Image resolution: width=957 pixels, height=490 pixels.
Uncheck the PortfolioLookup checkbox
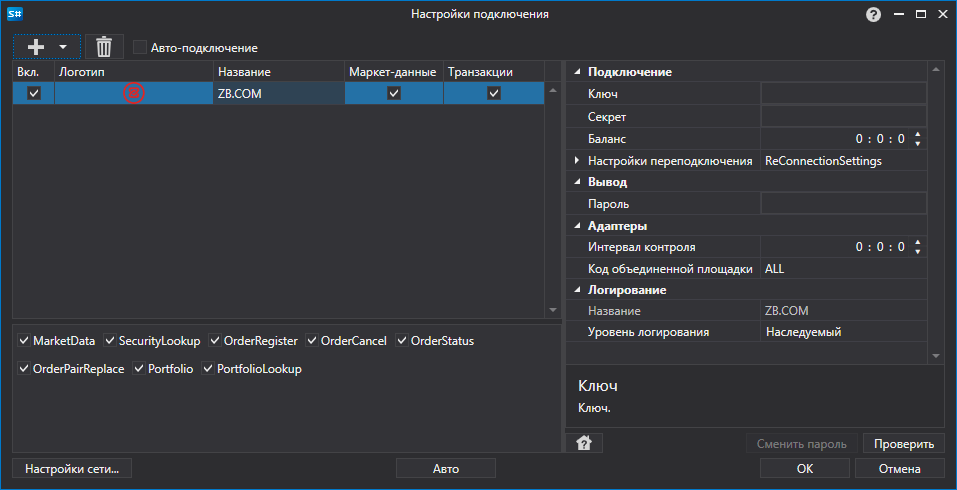(x=208, y=369)
